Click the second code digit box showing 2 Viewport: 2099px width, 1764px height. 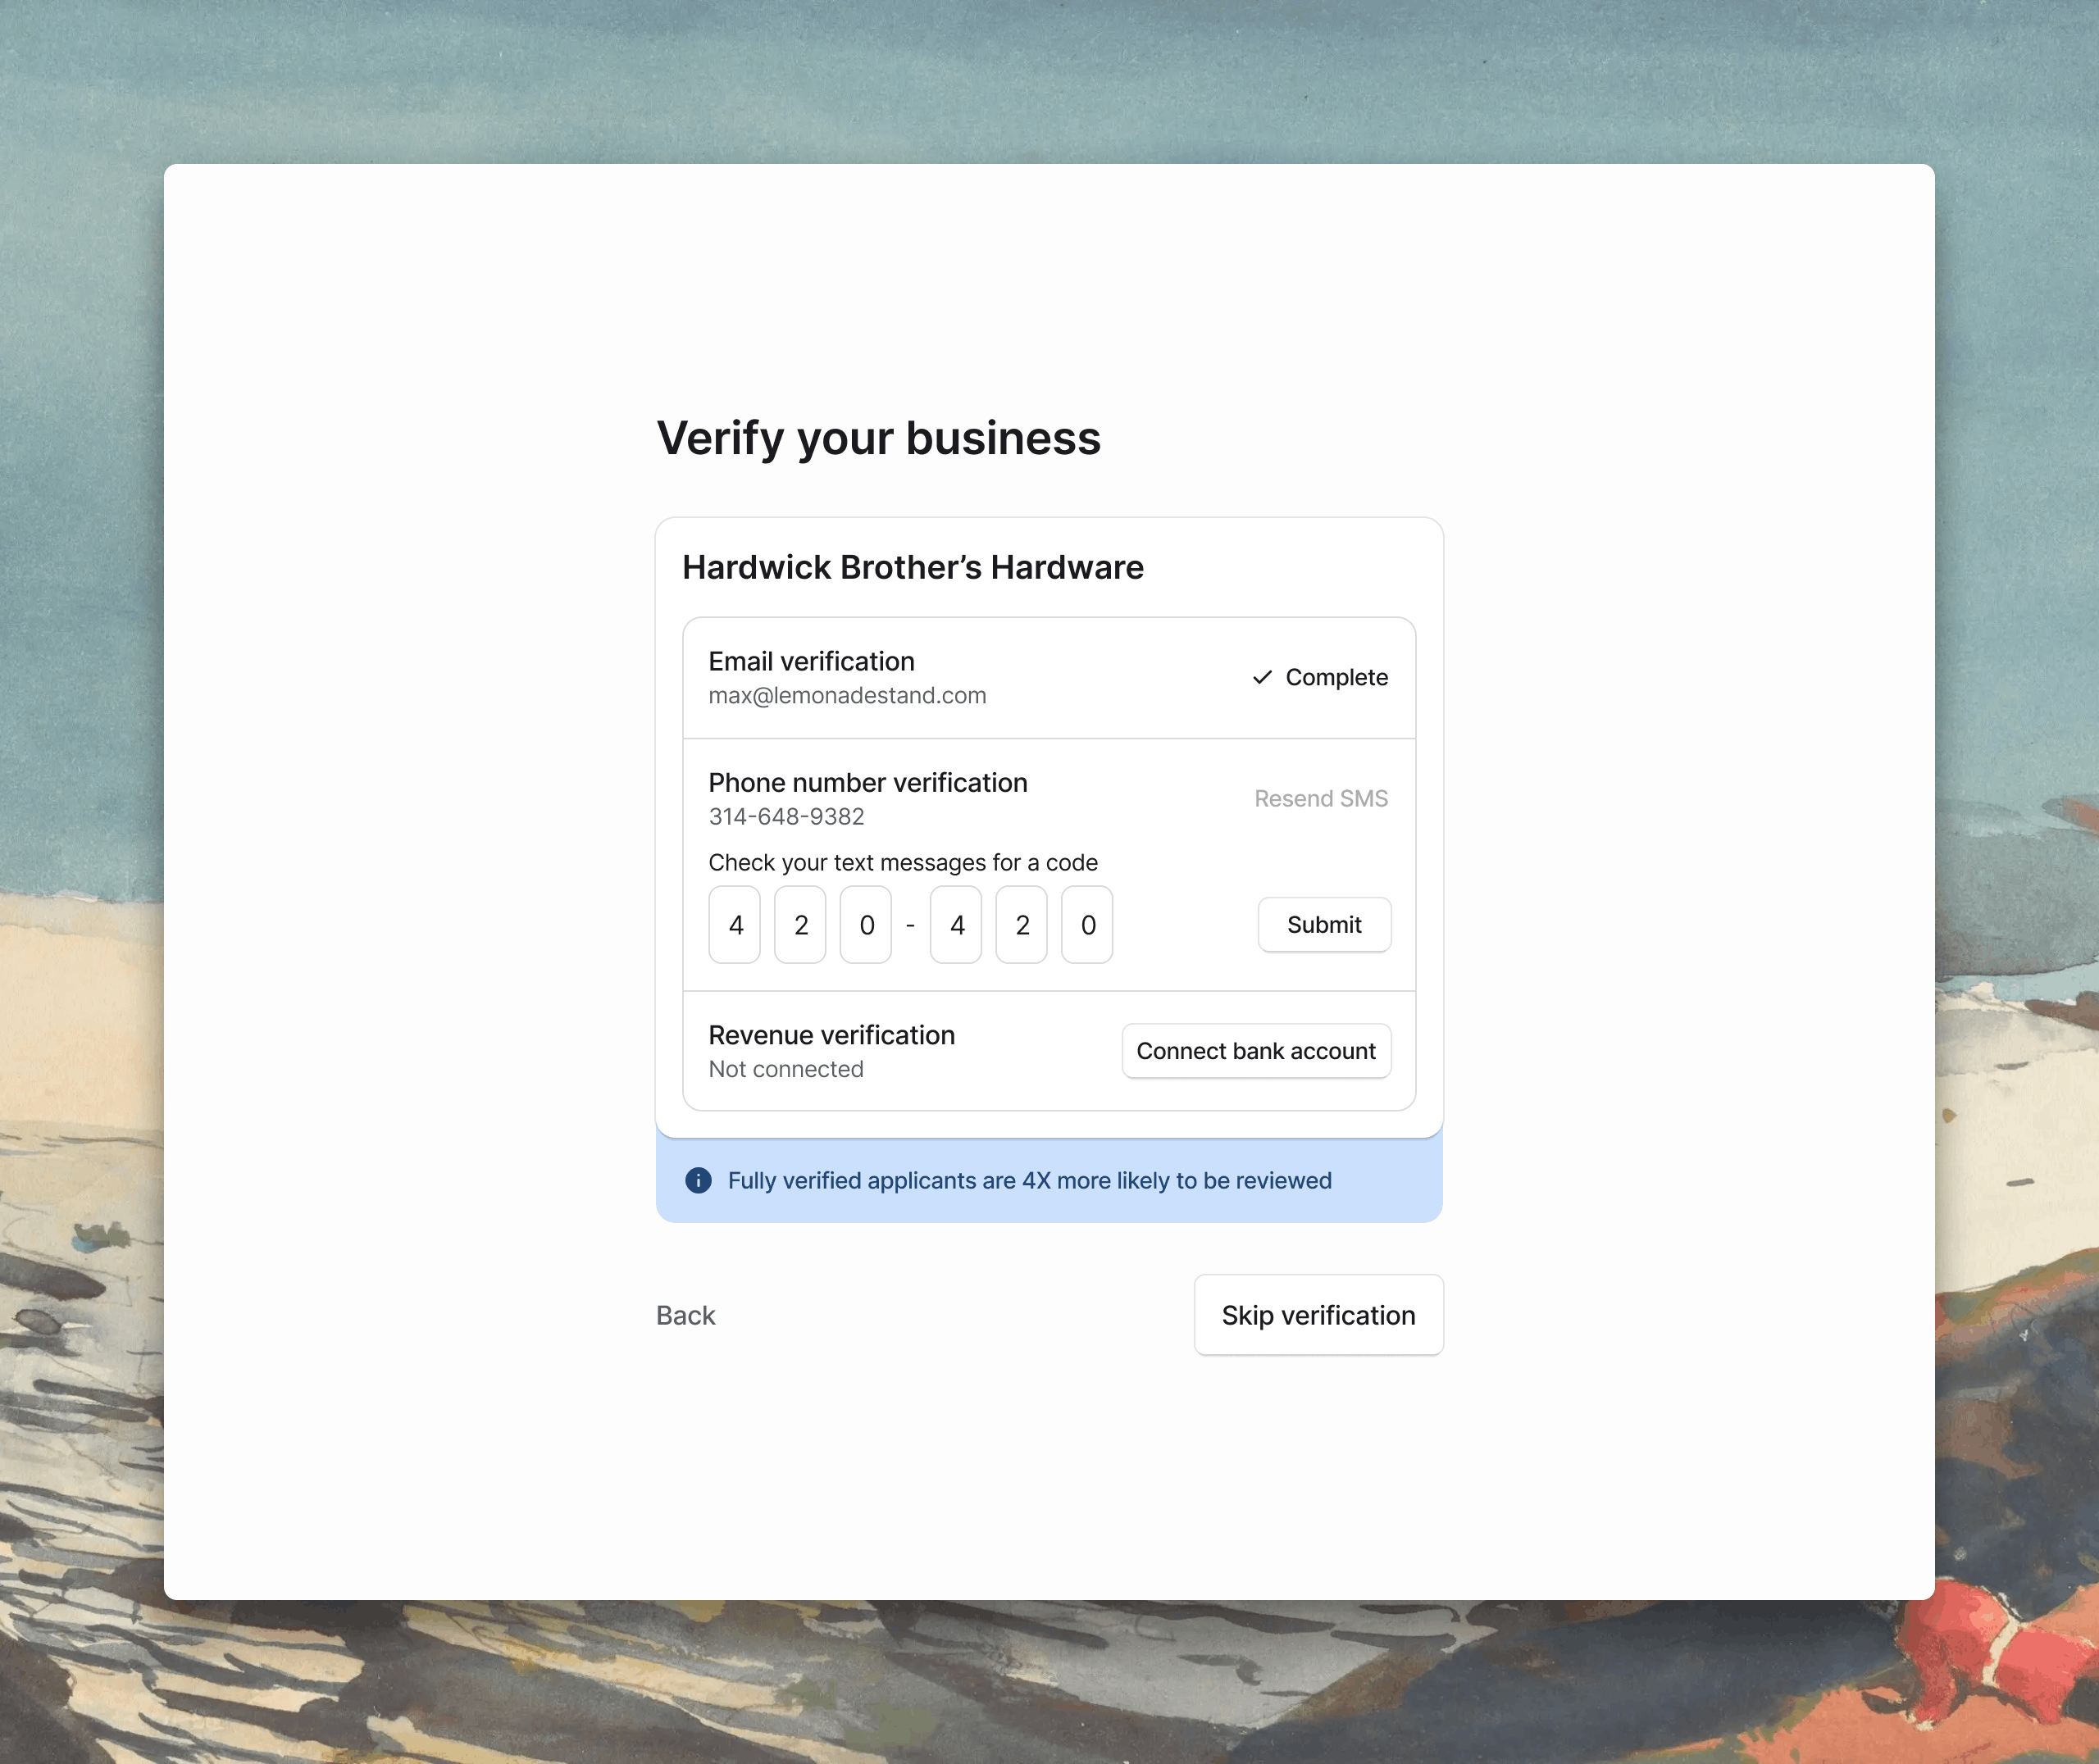click(x=800, y=925)
